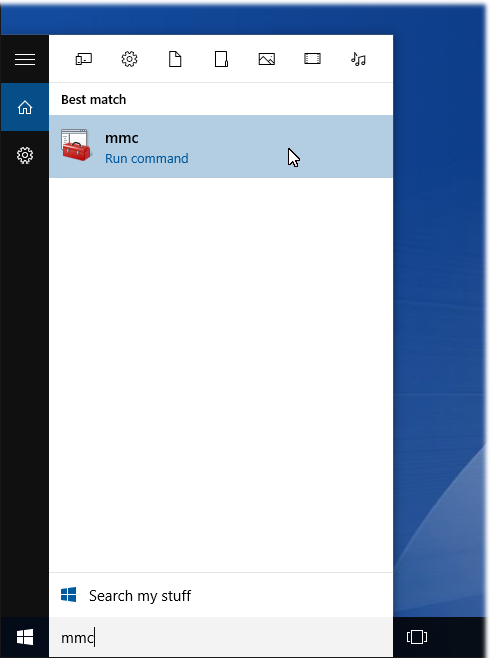Filter search results by Music notes icon
Screen dimensions: 491x658
pos(358,59)
